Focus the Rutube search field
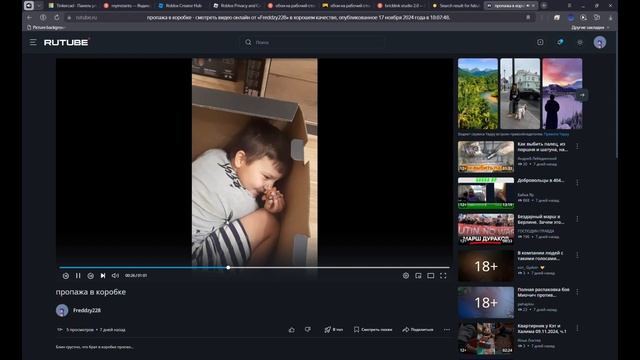 tap(312, 42)
